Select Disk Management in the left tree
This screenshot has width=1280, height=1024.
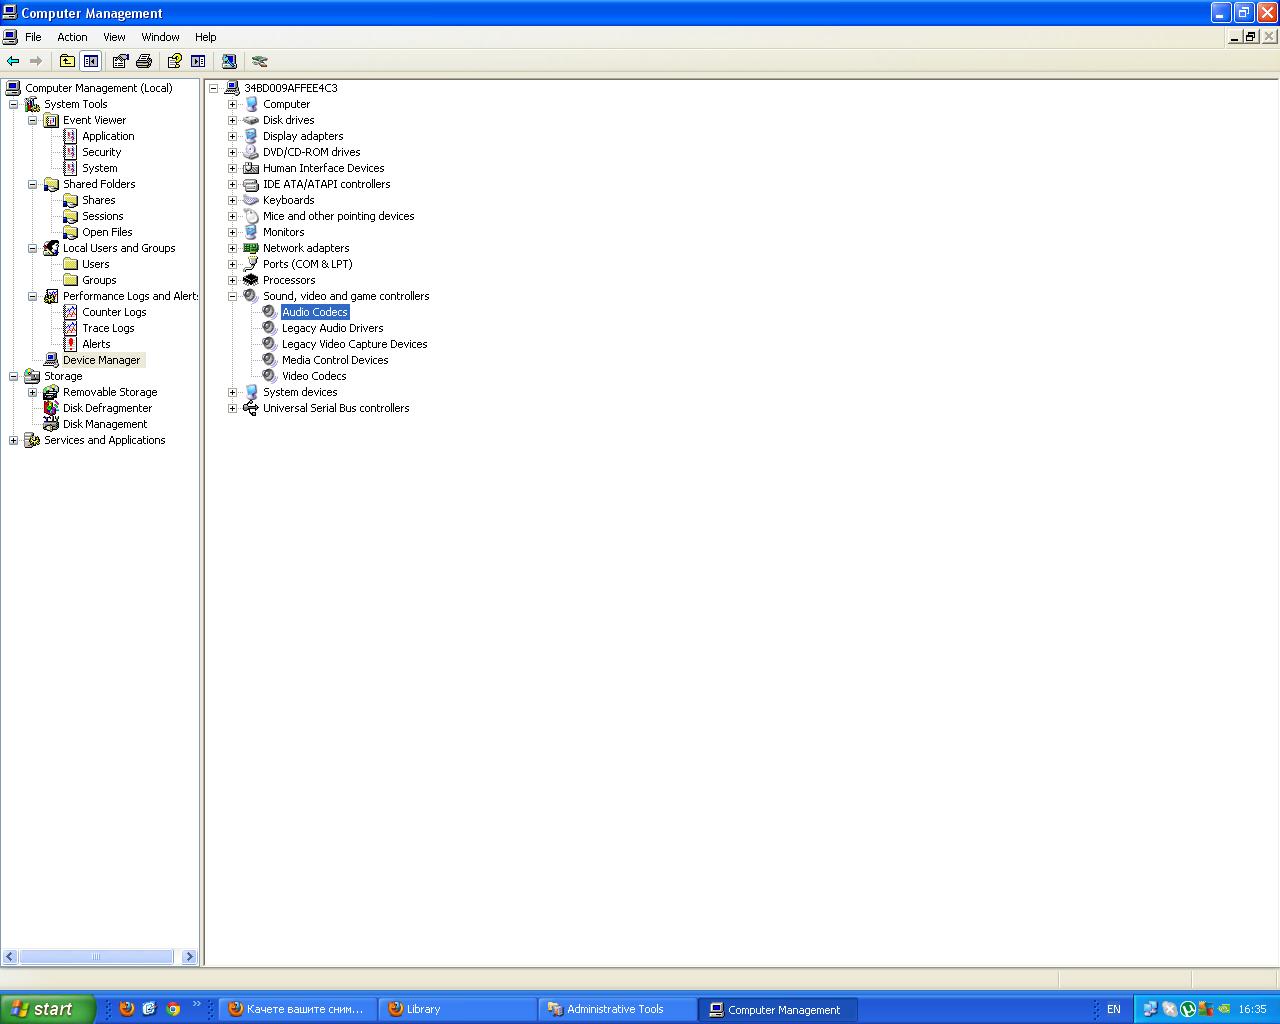pos(104,424)
